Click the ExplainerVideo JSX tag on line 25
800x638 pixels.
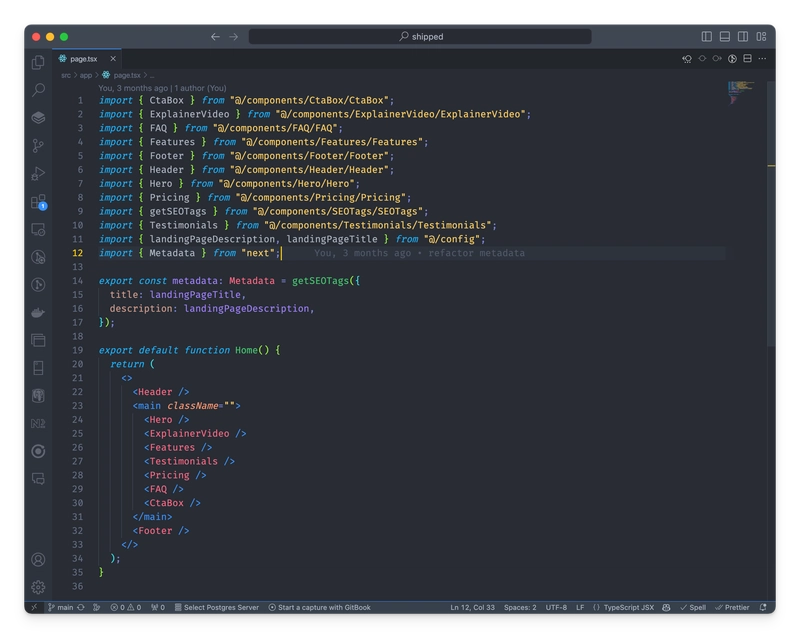coord(189,433)
